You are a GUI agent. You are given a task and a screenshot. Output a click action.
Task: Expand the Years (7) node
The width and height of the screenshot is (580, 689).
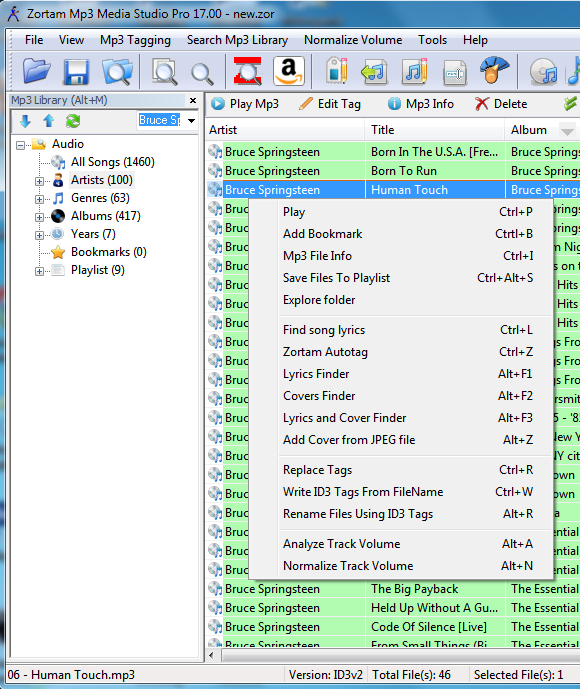(x=39, y=235)
